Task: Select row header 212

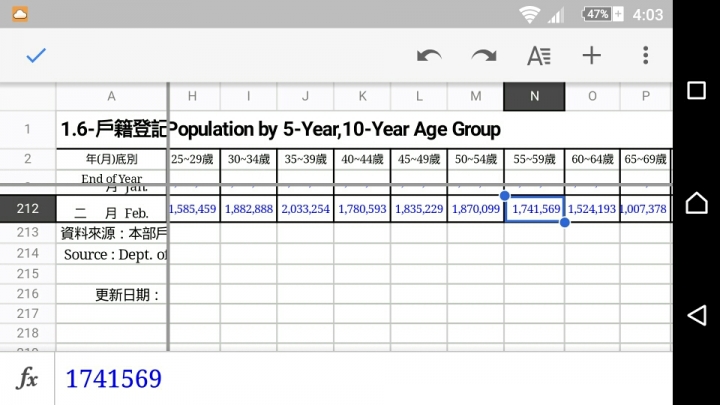Action: tap(28, 209)
